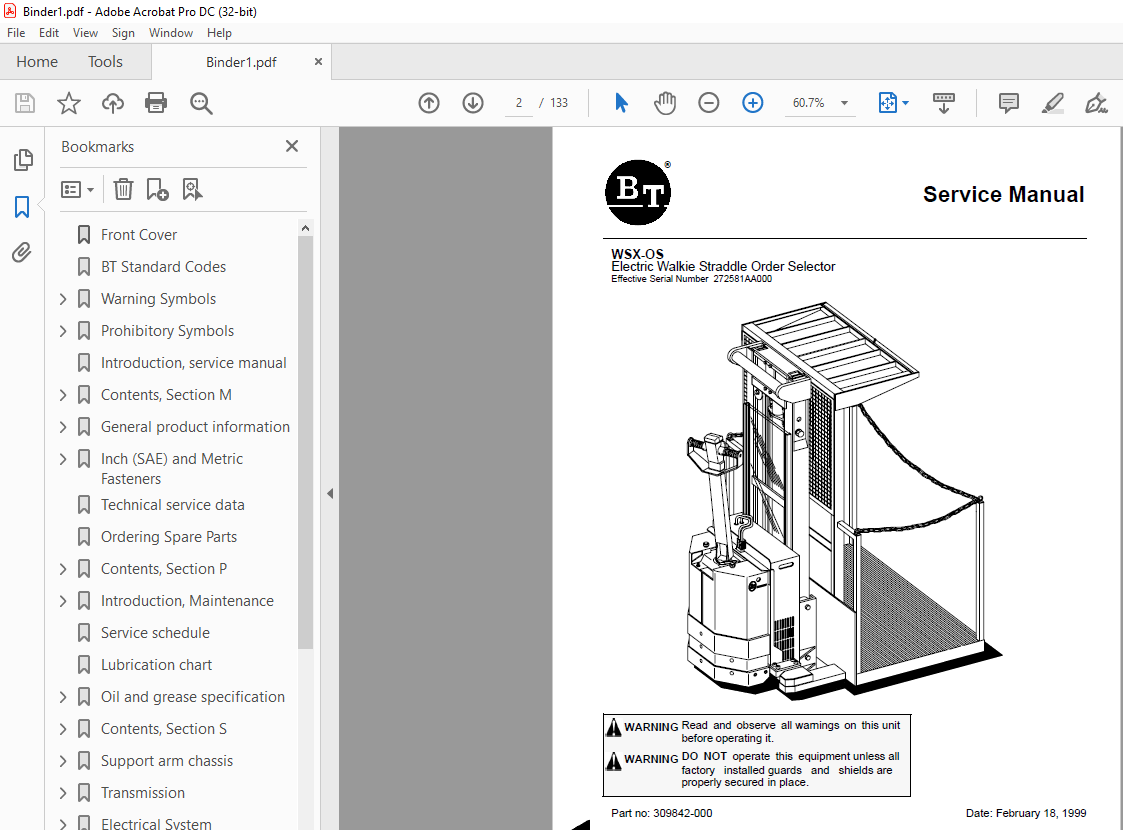Image resolution: width=1123 pixels, height=830 pixels.
Task: Open the Window menu
Action: pyautogui.click(x=170, y=33)
